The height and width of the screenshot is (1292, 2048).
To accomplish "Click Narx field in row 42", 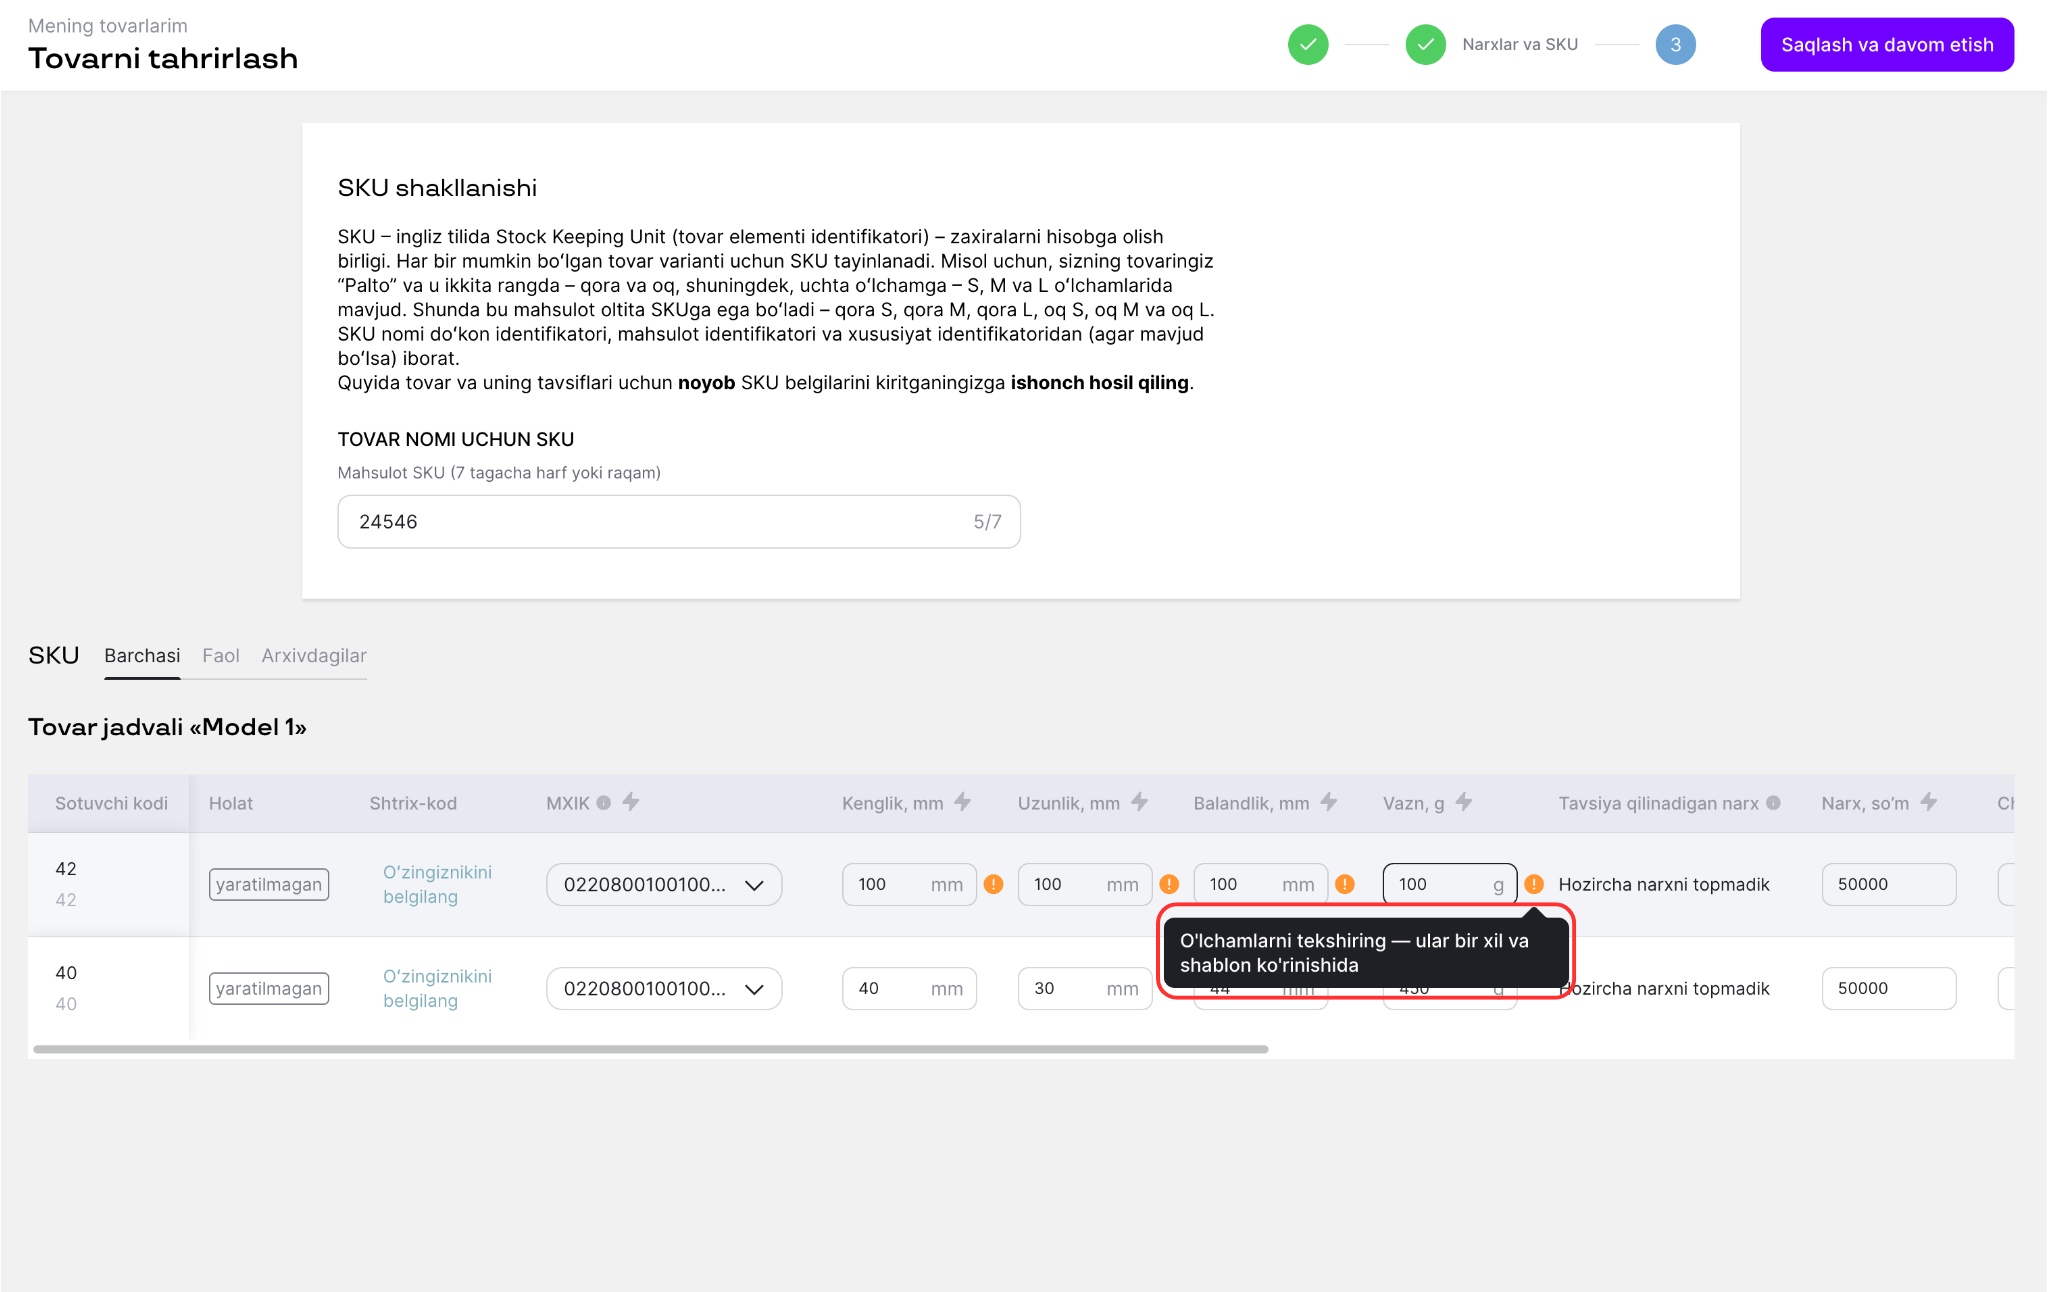I will (1889, 884).
